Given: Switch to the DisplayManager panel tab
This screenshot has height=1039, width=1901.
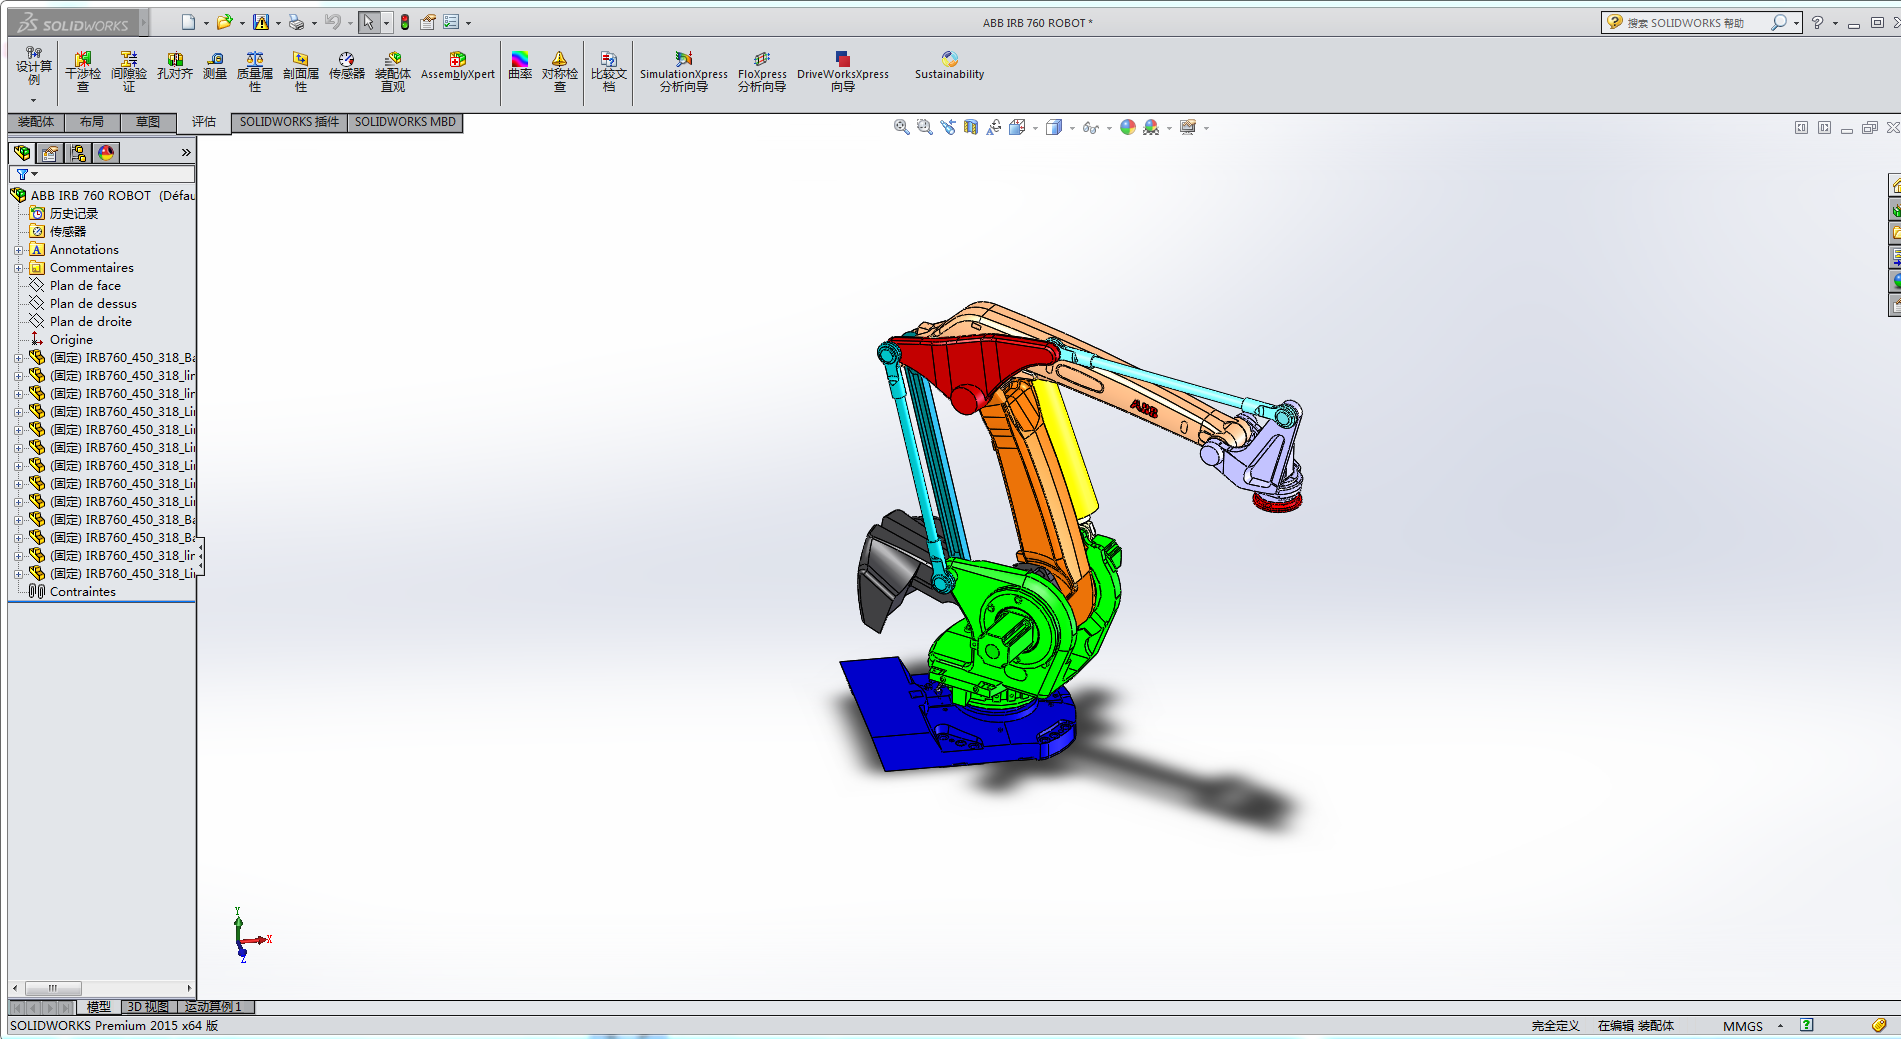Looking at the screenshot, I should [x=106, y=153].
